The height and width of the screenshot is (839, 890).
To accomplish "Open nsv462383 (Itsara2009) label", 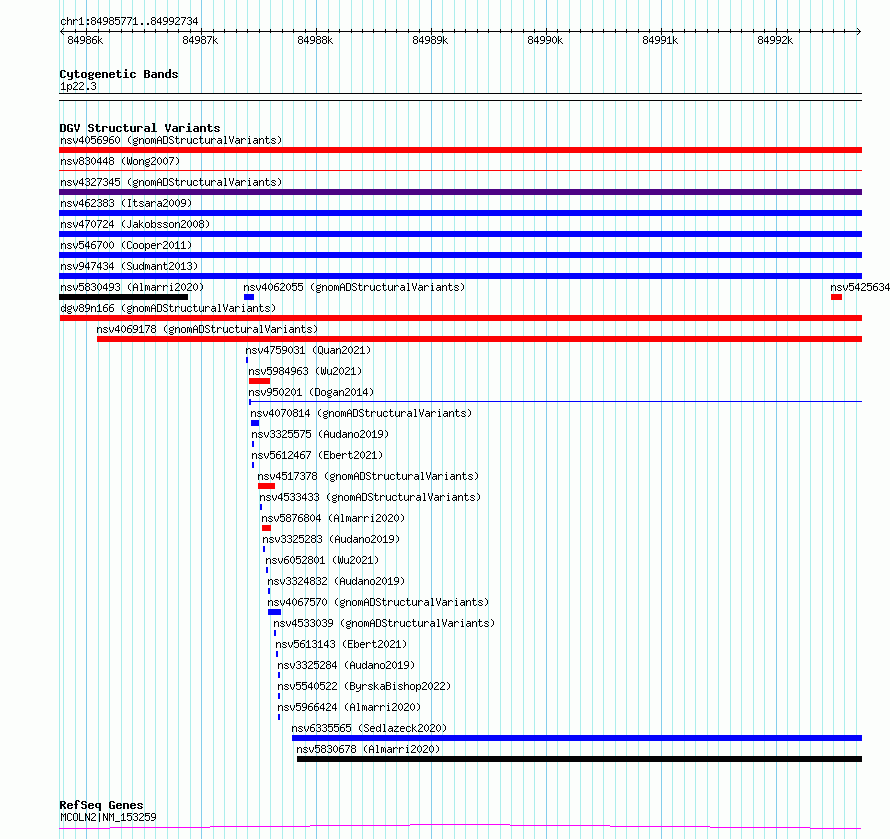I will [126, 203].
